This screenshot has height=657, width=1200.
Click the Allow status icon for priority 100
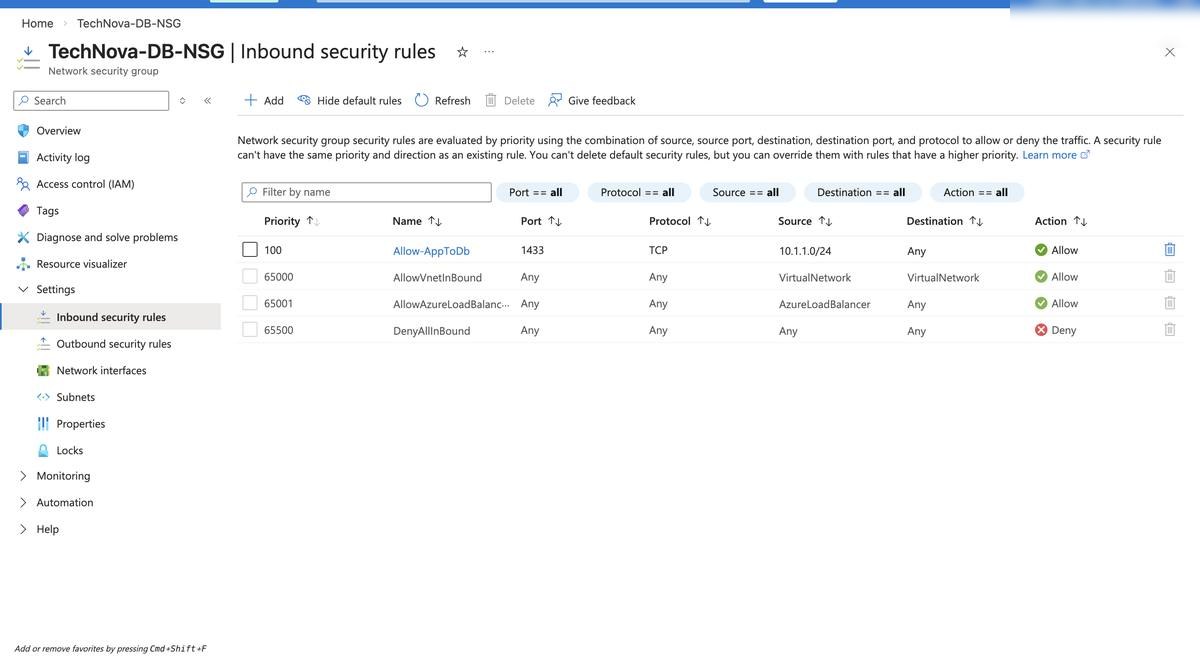[x=1041, y=250]
